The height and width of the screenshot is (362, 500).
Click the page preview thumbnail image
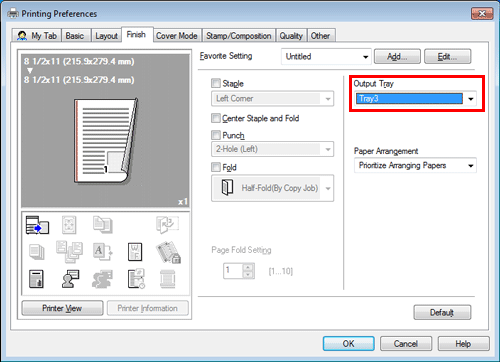(106, 141)
